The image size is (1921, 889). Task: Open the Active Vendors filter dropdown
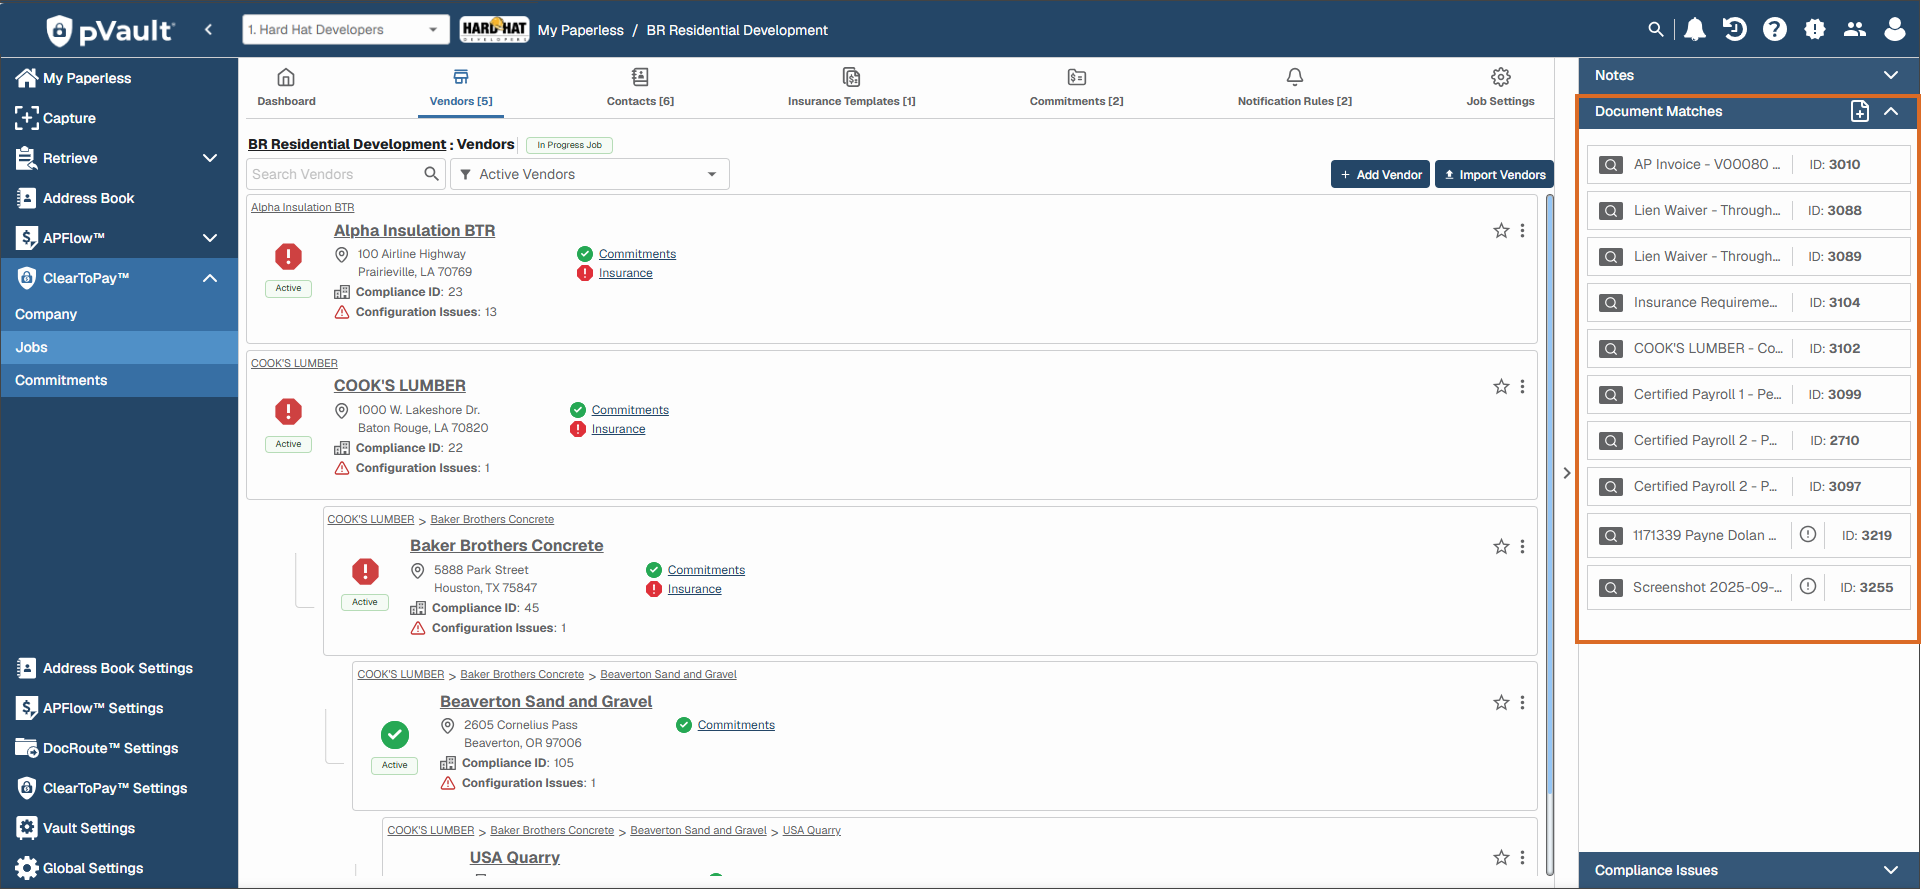click(x=590, y=174)
